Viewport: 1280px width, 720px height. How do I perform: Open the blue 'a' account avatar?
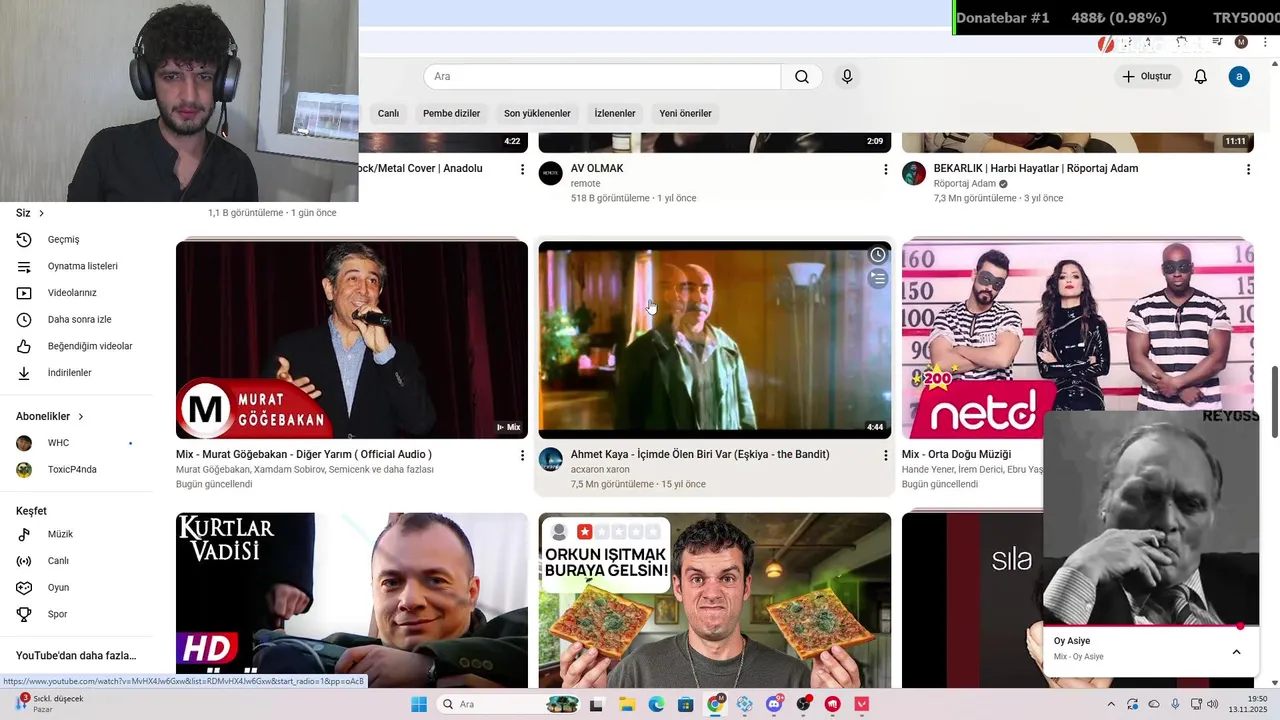pos(1239,77)
